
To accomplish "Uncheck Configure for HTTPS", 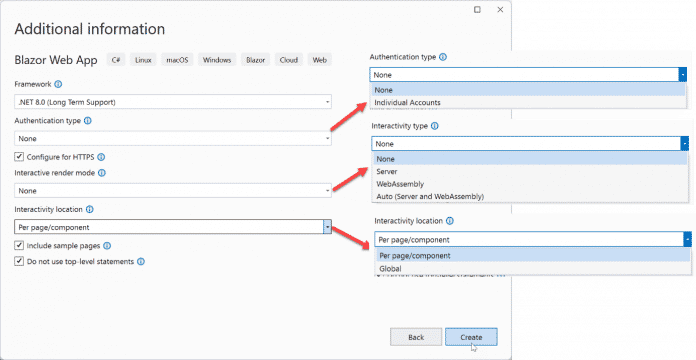I will pos(19,156).
